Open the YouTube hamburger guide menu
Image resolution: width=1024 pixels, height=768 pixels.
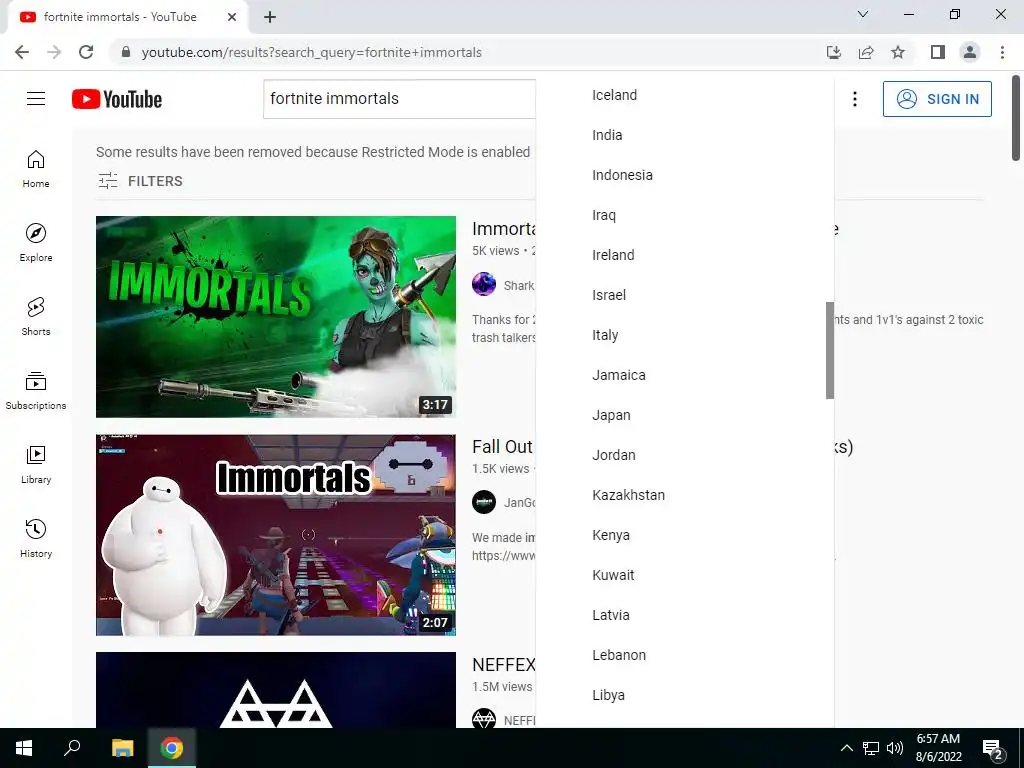[36, 99]
